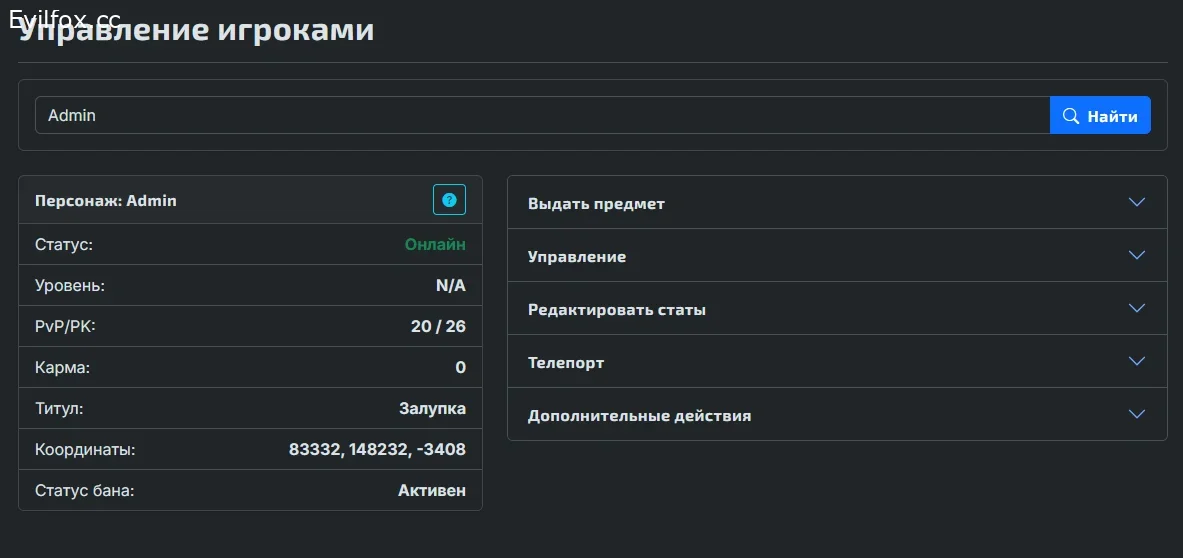Click the magnifier icon in the Найти button
The height and width of the screenshot is (558, 1183).
(1071, 116)
